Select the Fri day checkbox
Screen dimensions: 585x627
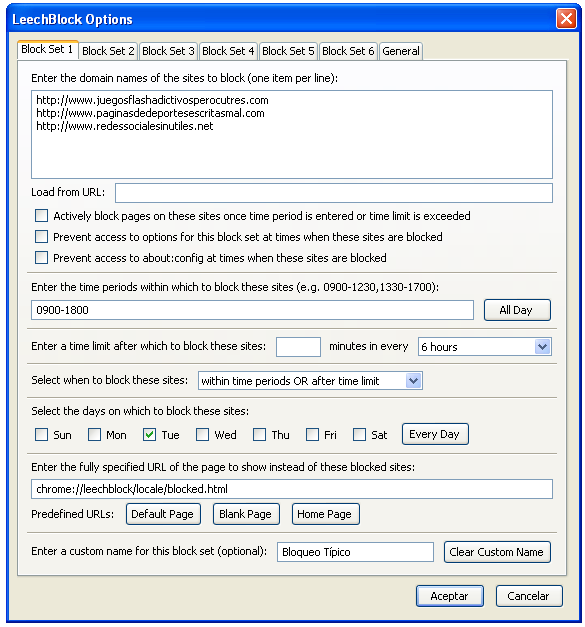point(312,435)
